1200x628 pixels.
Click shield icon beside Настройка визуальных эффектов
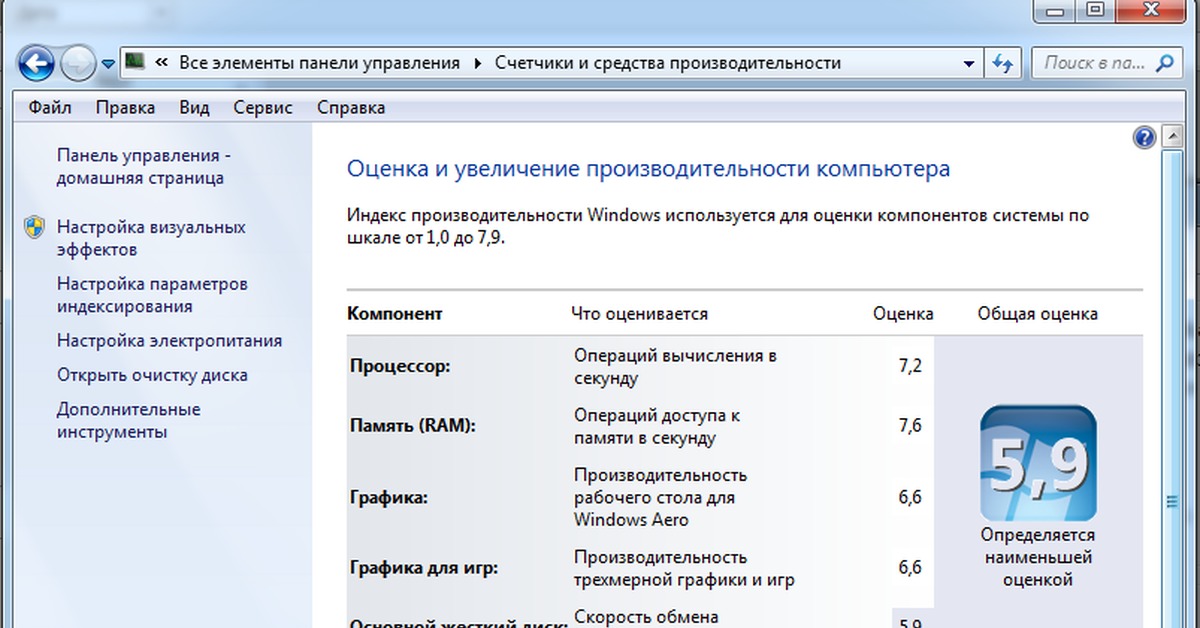pos(34,228)
